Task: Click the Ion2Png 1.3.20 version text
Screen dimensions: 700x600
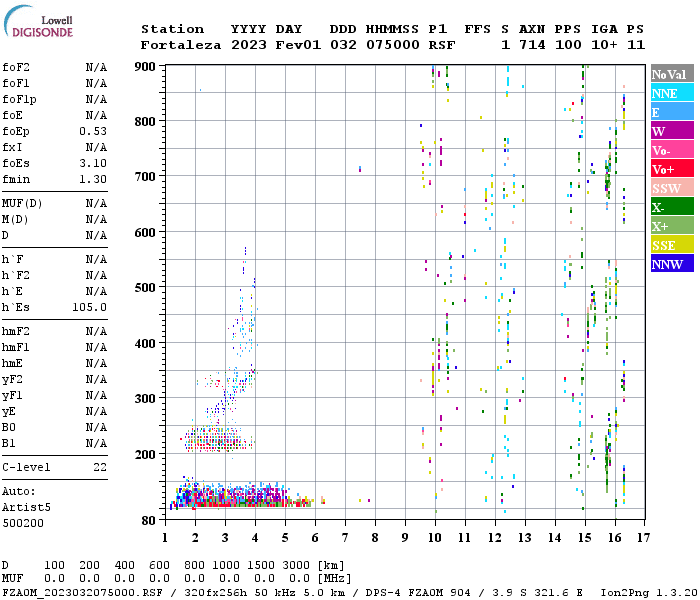Action: pyautogui.click(x=649, y=593)
